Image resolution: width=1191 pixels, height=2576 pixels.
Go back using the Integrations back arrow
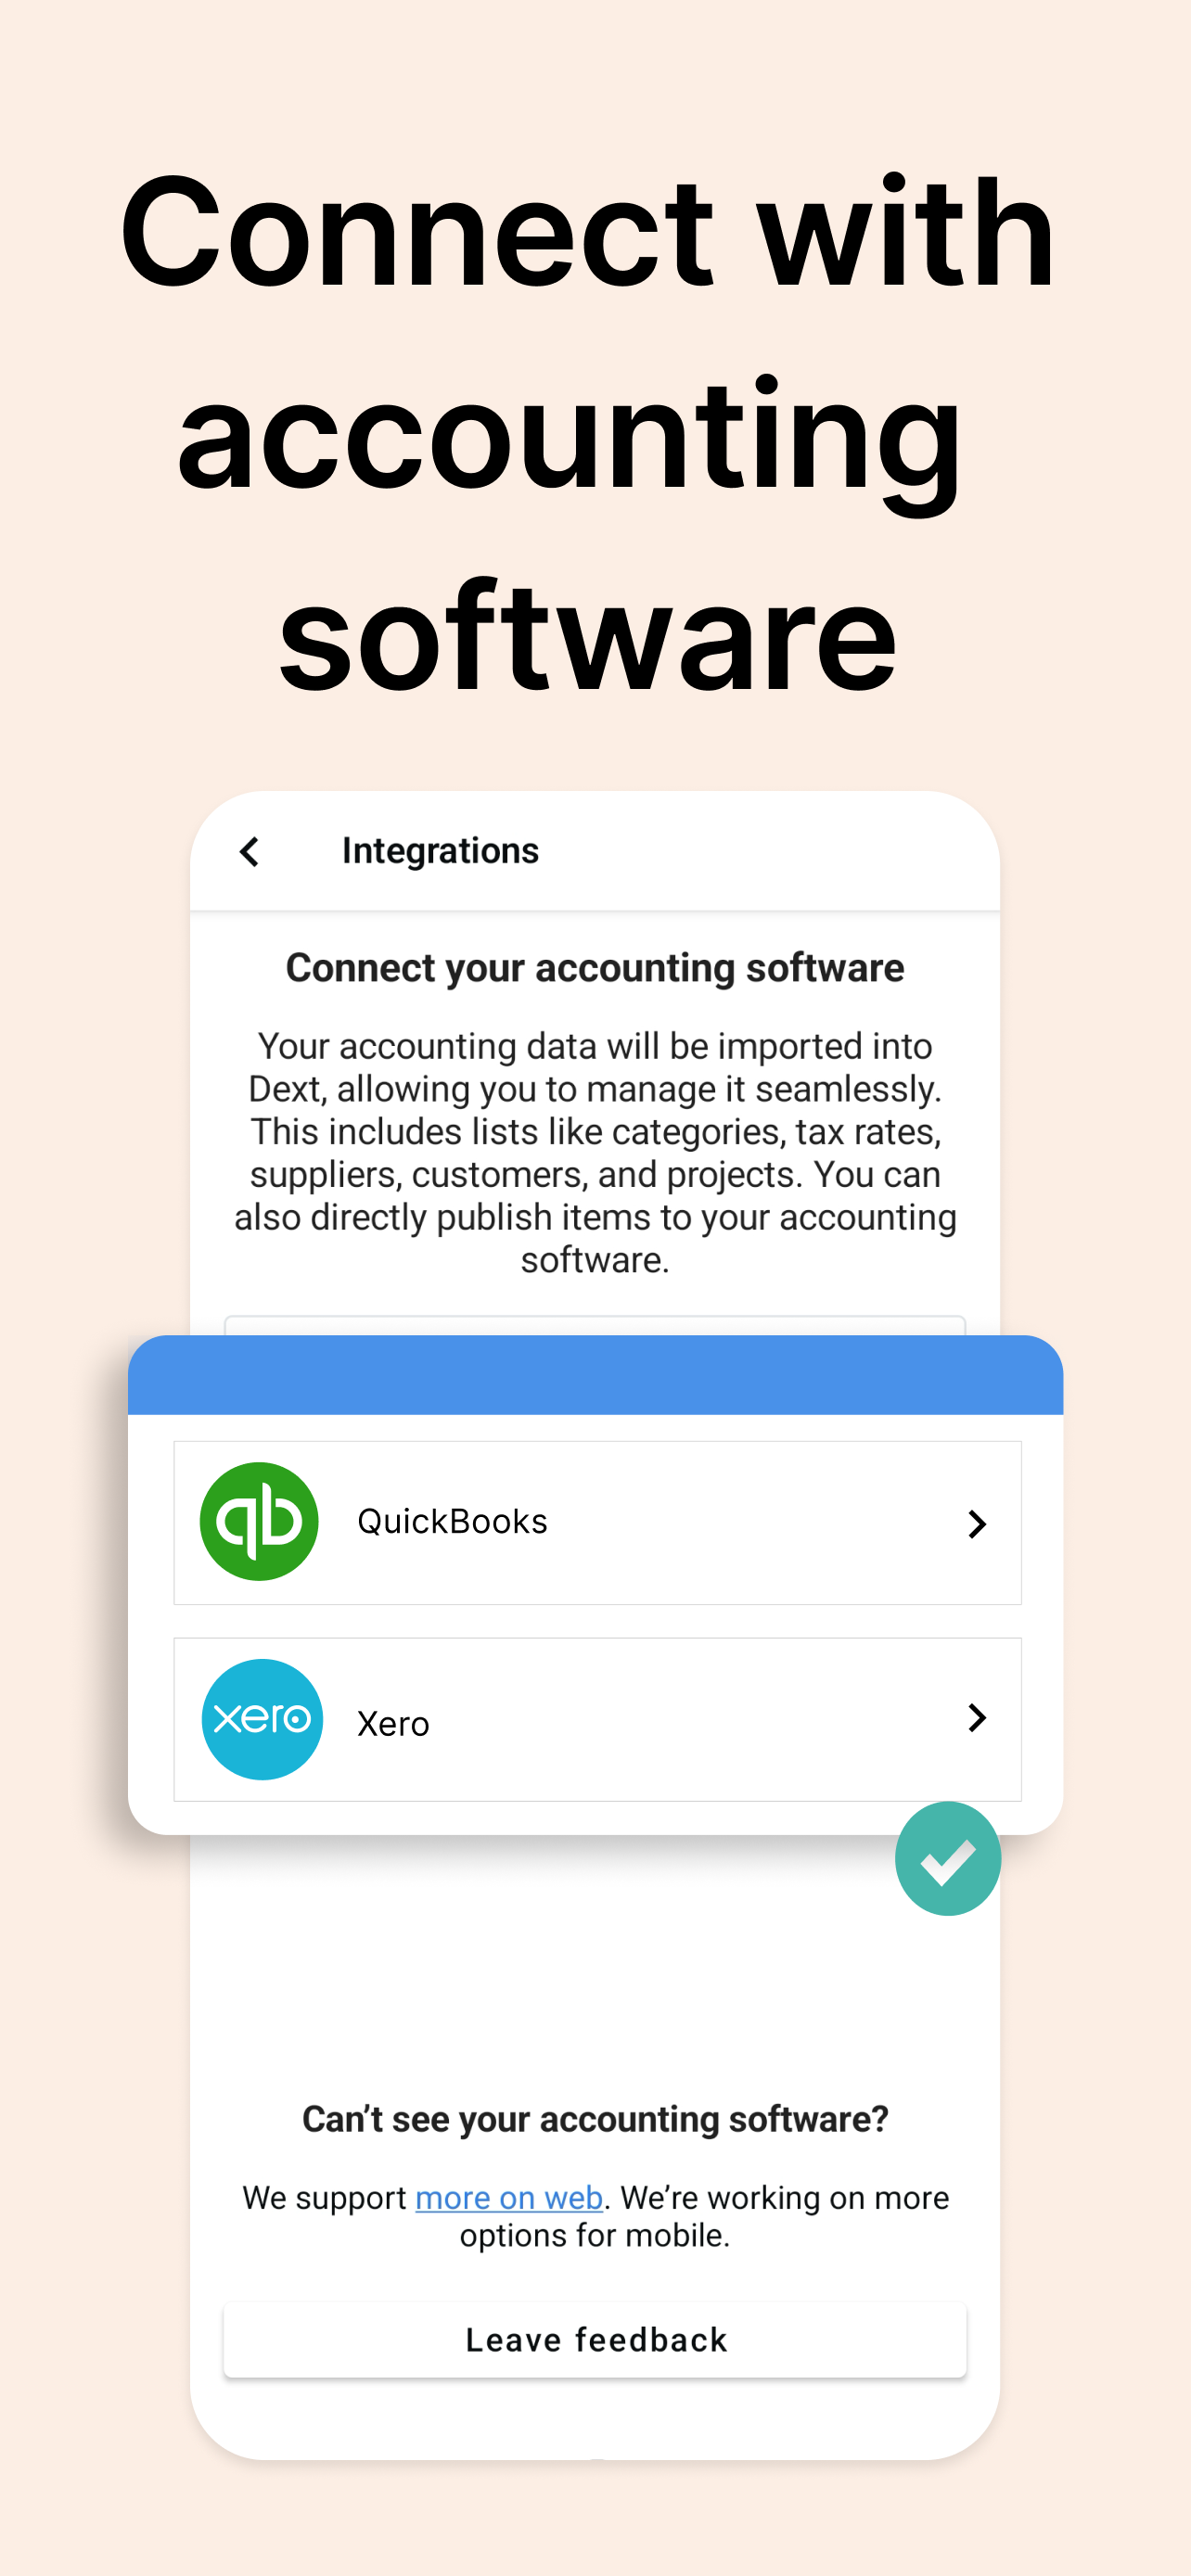[249, 852]
